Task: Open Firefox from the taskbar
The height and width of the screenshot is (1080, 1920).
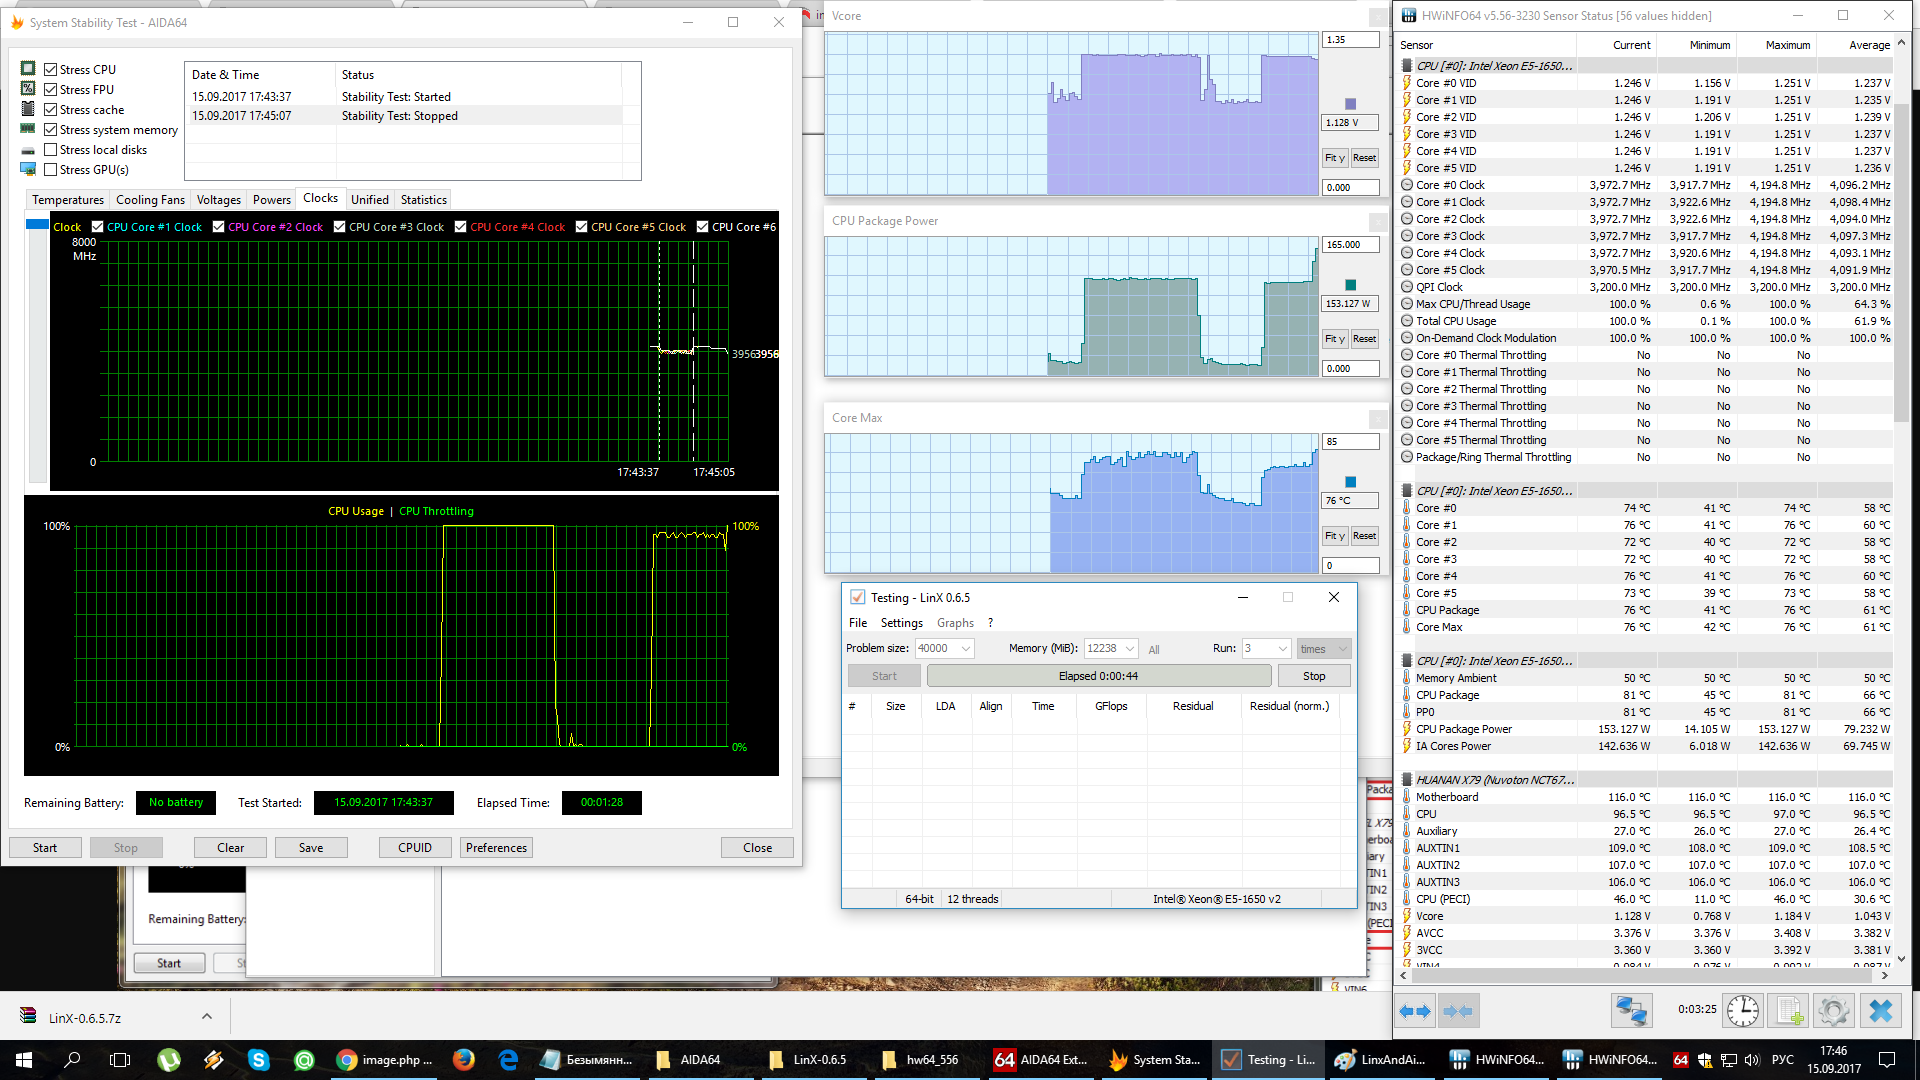Action: point(463,1059)
